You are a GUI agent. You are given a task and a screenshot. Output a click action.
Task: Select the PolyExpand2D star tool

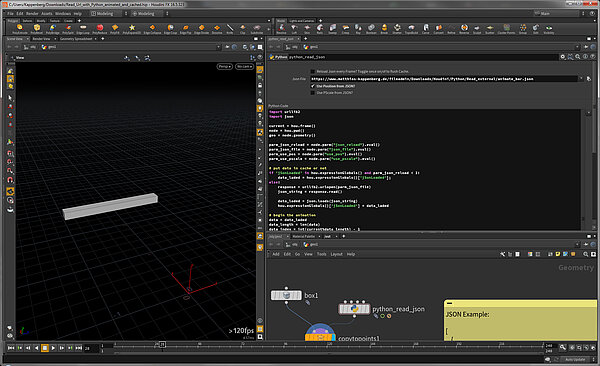(132, 29)
